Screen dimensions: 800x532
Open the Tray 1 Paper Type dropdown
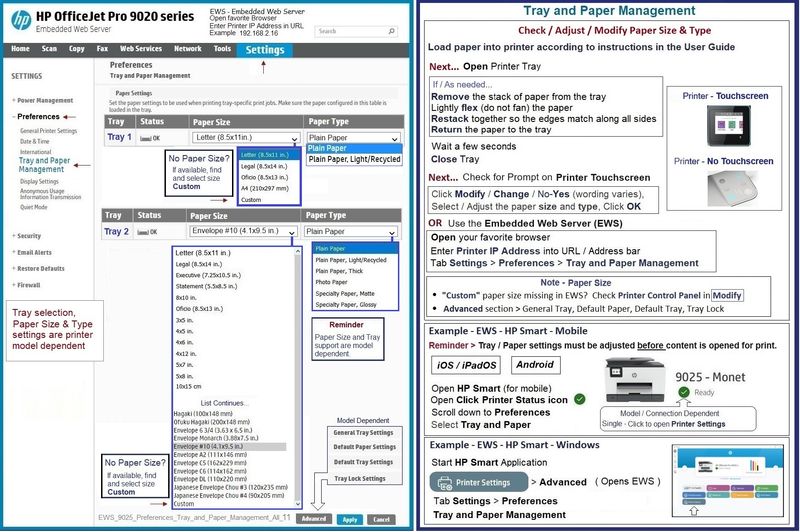[x=353, y=138]
